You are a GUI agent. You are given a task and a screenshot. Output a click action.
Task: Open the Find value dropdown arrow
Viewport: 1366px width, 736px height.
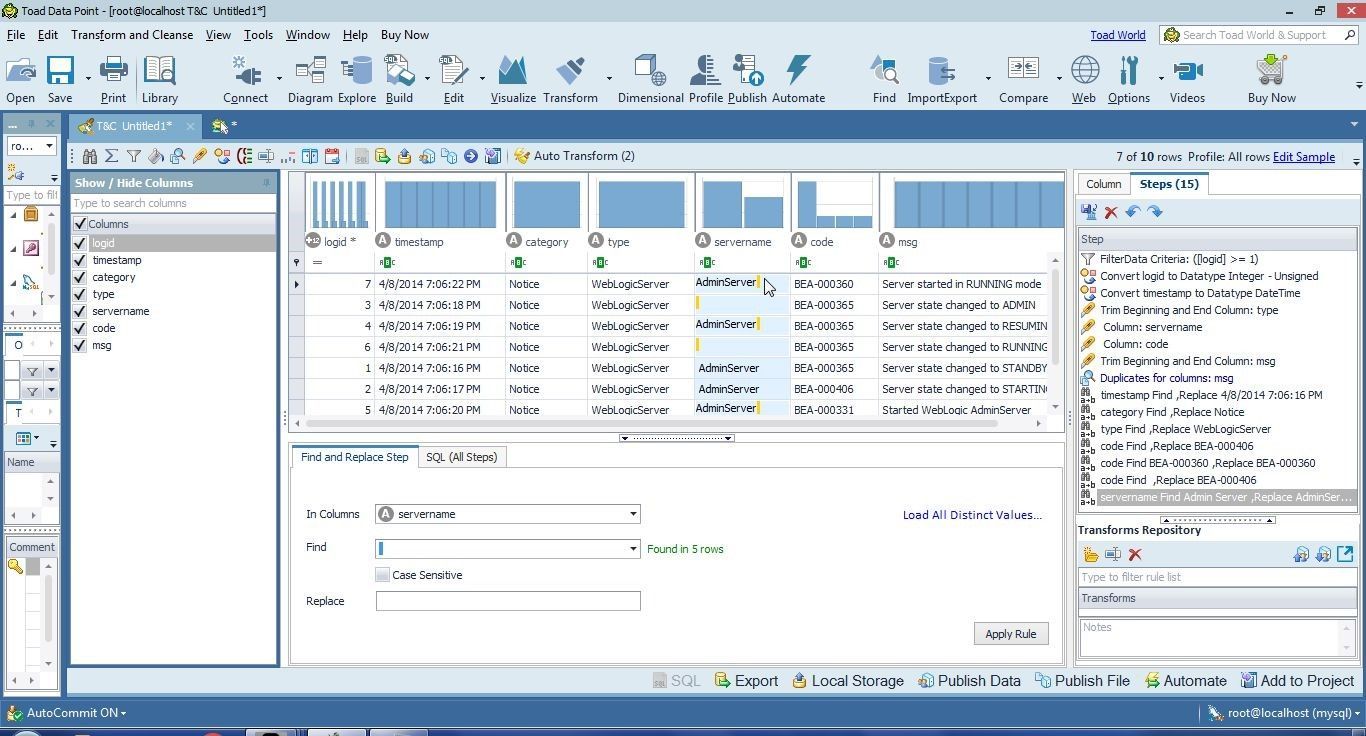click(x=632, y=548)
